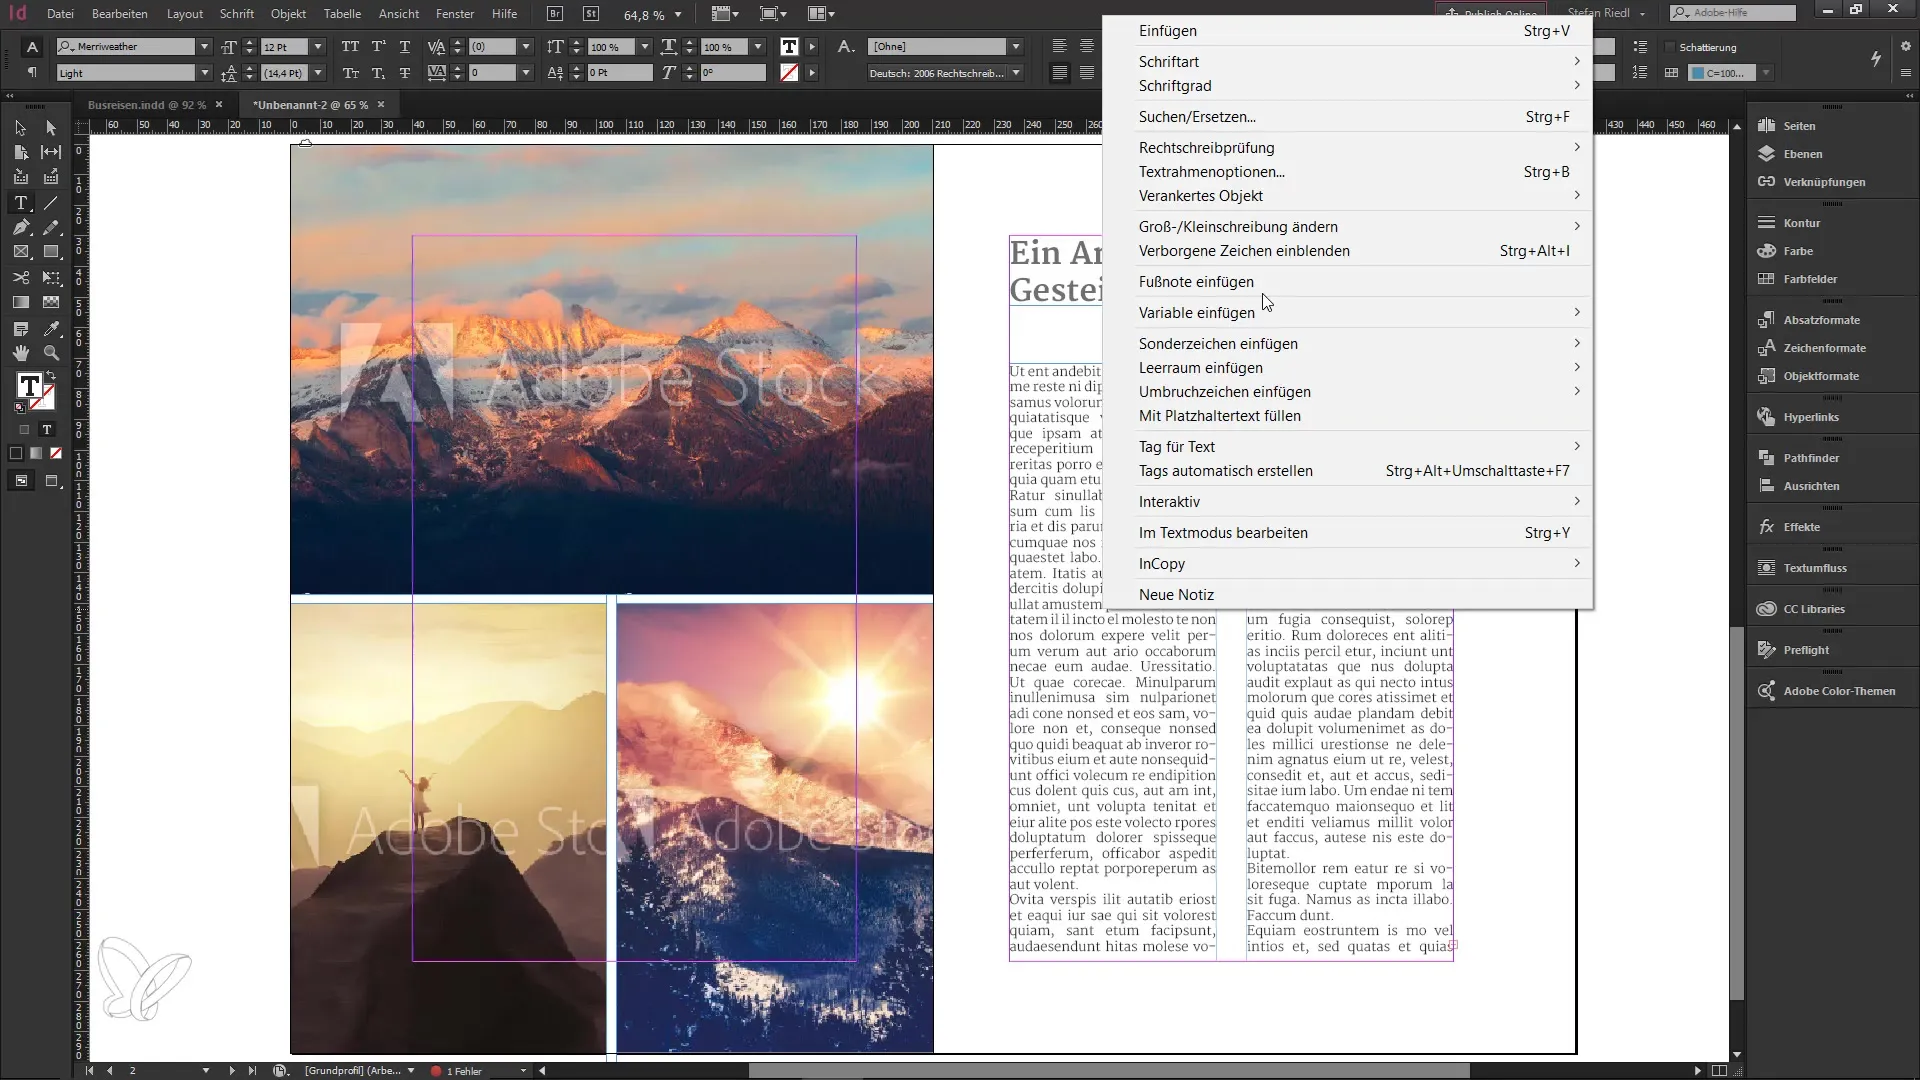1920x1080 pixels.
Task: Switch to paragraph formatting controls
Action: [x=32, y=72]
